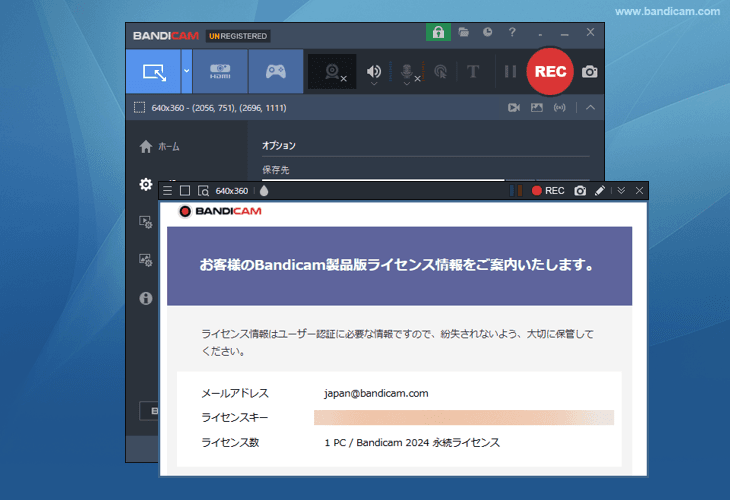The image size is (730, 500).
Task: Start recording from the small REC button
Action: pyautogui.click(x=548, y=190)
